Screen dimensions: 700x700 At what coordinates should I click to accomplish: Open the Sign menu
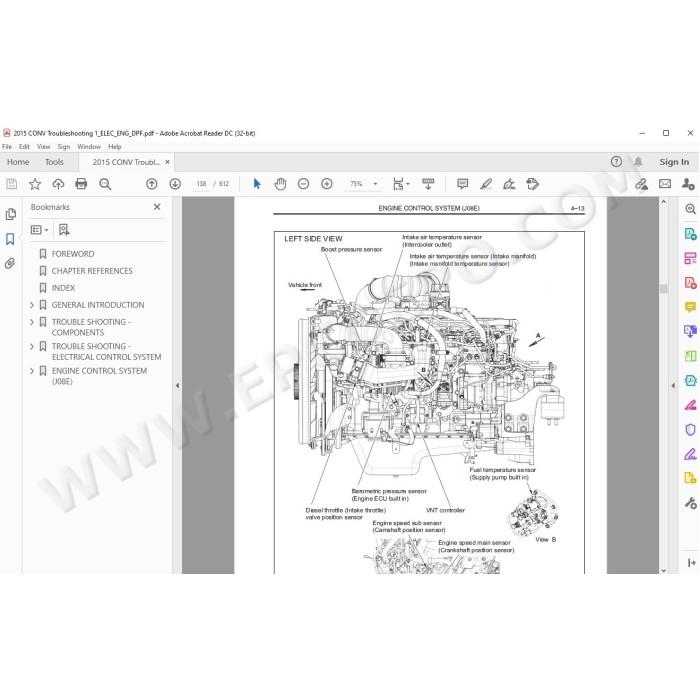64,146
